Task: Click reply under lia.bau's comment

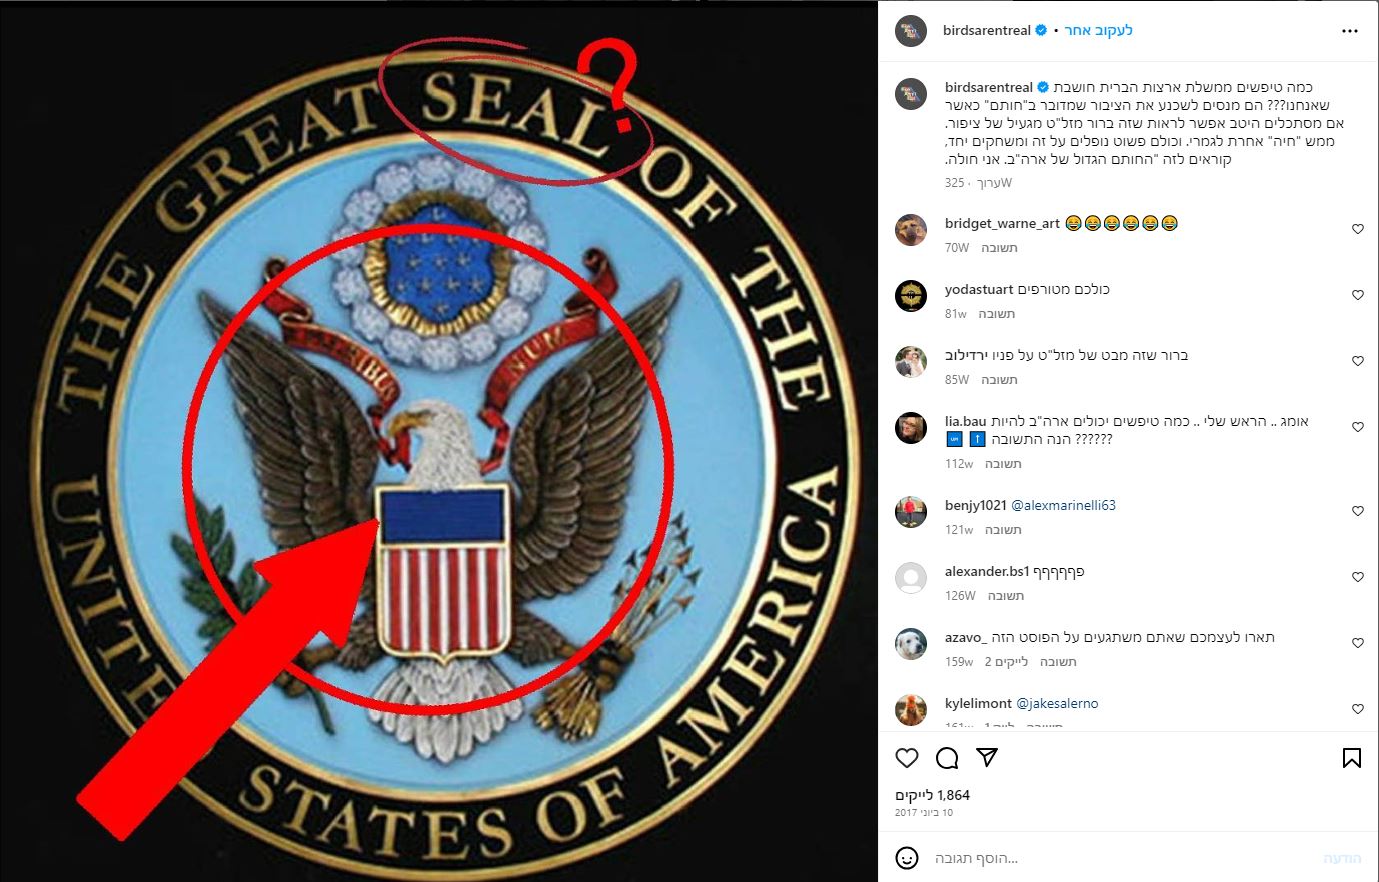Action: pyautogui.click(x=1003, y=464)
